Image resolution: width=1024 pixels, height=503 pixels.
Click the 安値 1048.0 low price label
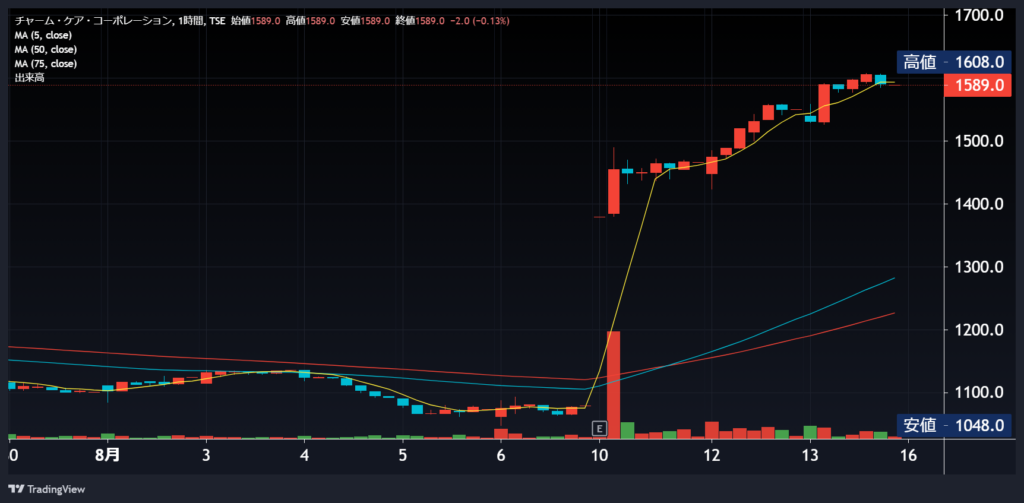(953, 426)
